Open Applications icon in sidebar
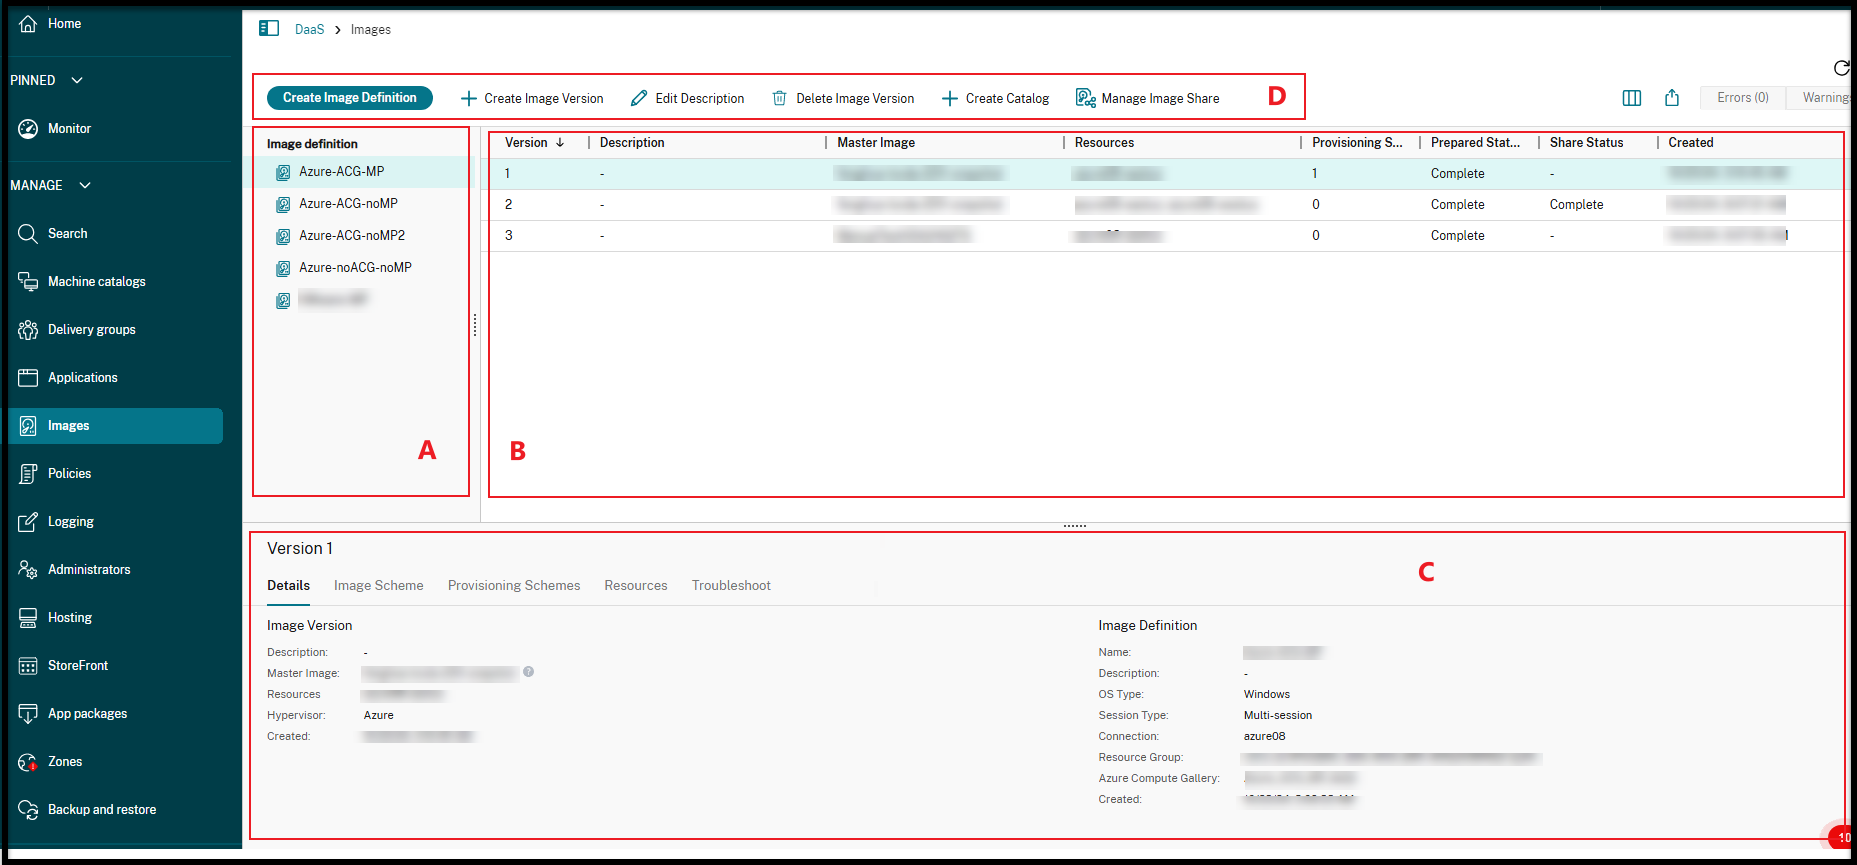Screen dimensions: 1857x865 click(28, 377)
